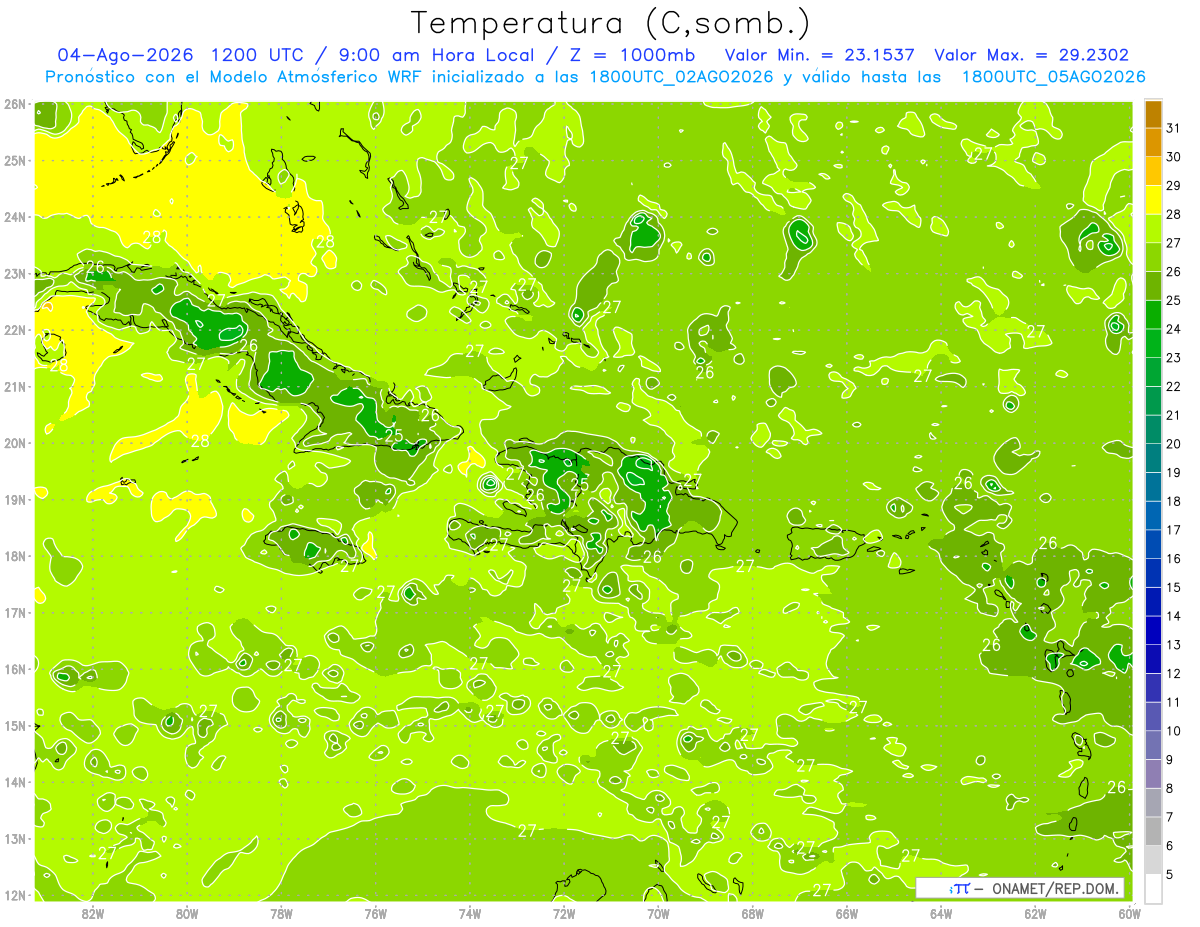
Task: Click the 82W longitude axis label
Action: (x=92, y=913)
